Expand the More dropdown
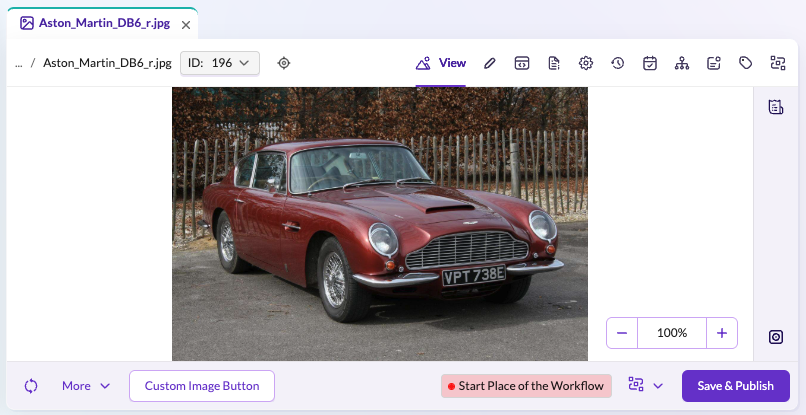Viewport: 806px width, 415px height. [86, 386]
